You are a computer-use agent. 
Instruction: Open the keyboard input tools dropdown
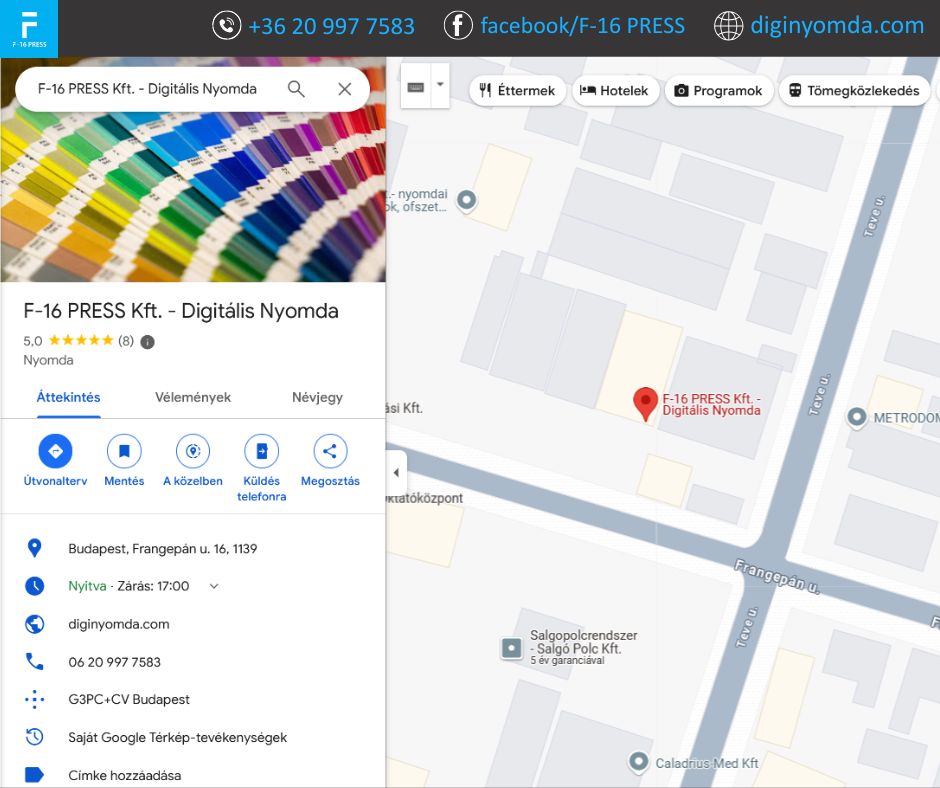[439, 86]
